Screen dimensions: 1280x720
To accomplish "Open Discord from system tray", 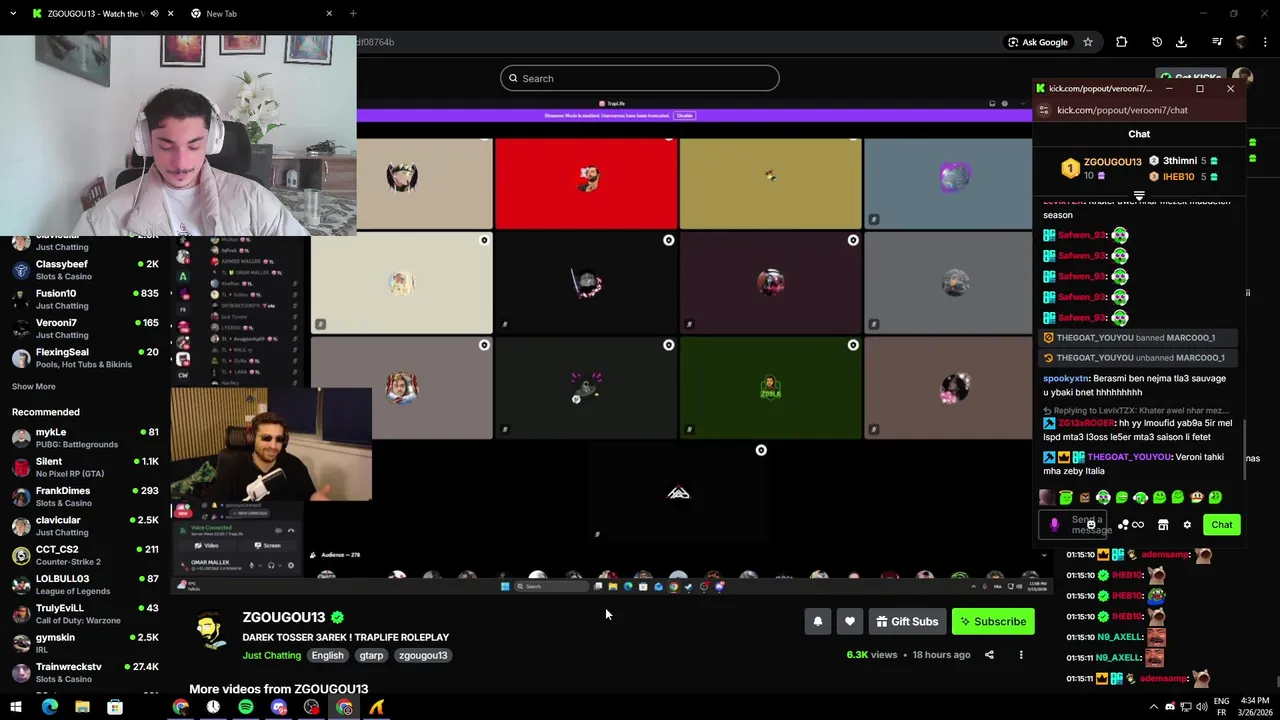I will (x=1170, y=707).
